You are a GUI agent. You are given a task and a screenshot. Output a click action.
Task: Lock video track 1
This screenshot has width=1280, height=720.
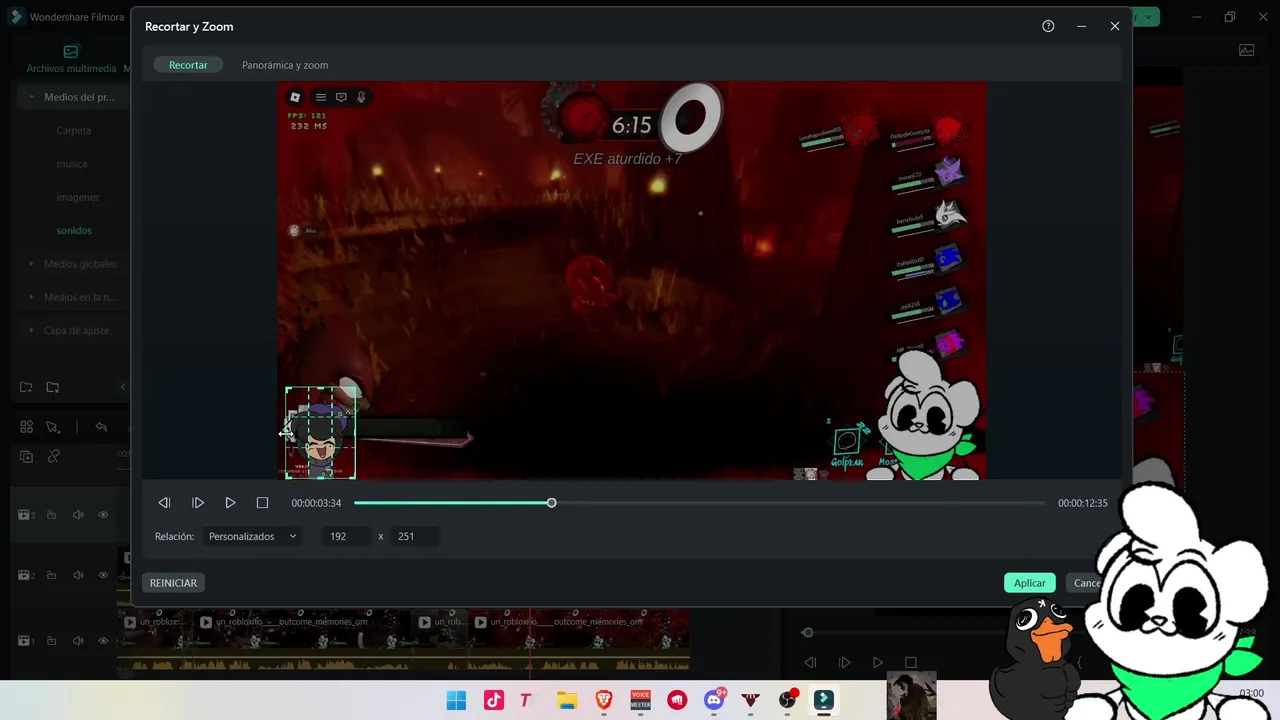point(52,641)
